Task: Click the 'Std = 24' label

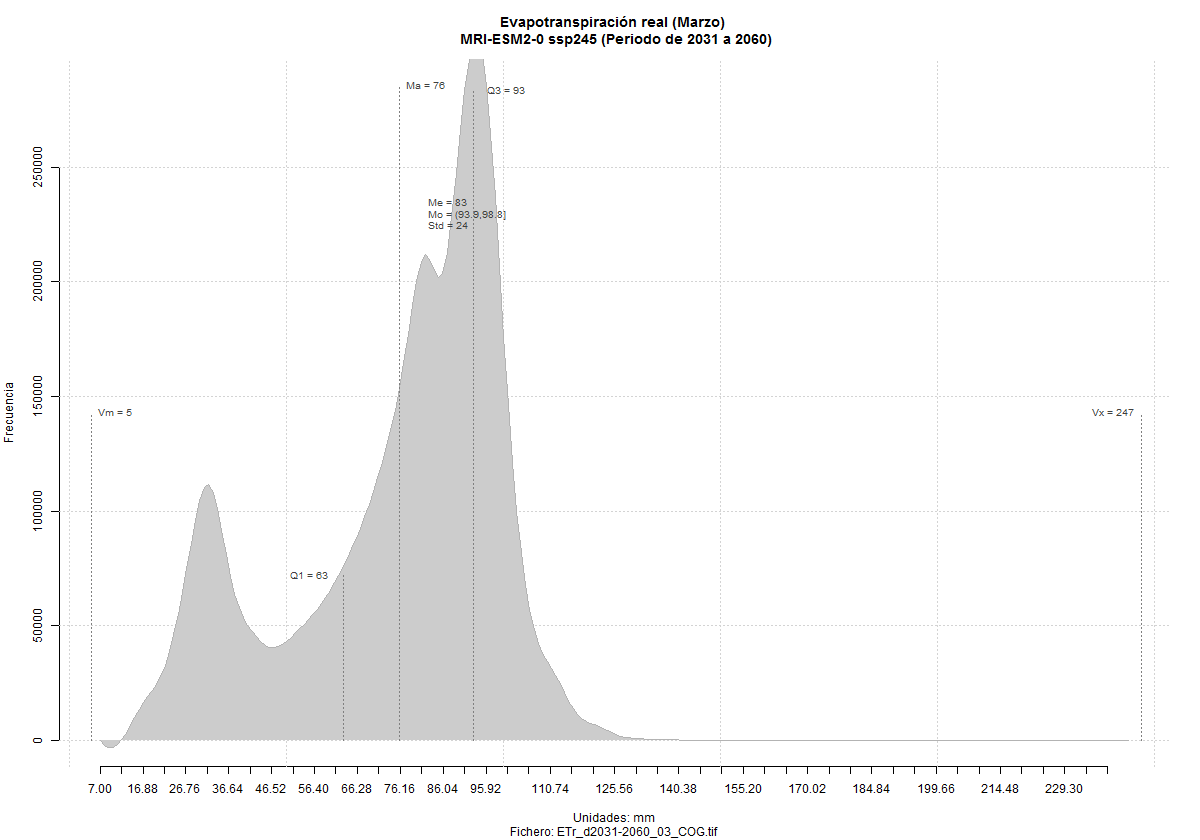Action: (448, 226)
